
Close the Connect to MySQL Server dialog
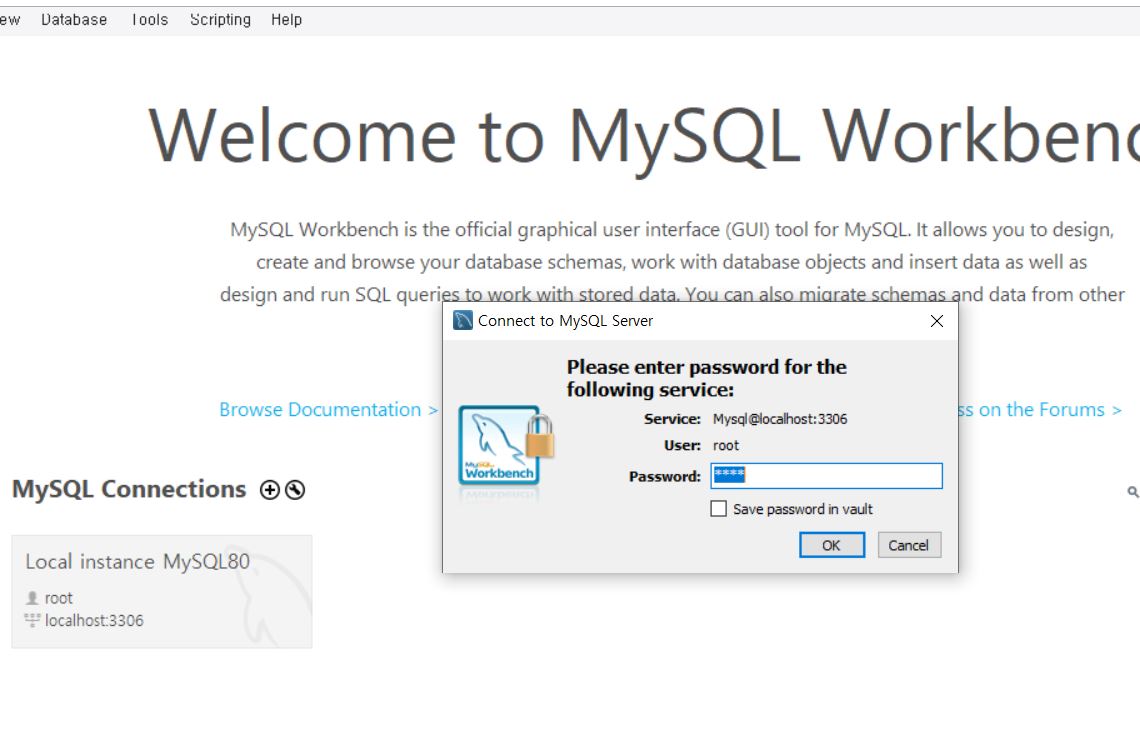coord(936,321)
